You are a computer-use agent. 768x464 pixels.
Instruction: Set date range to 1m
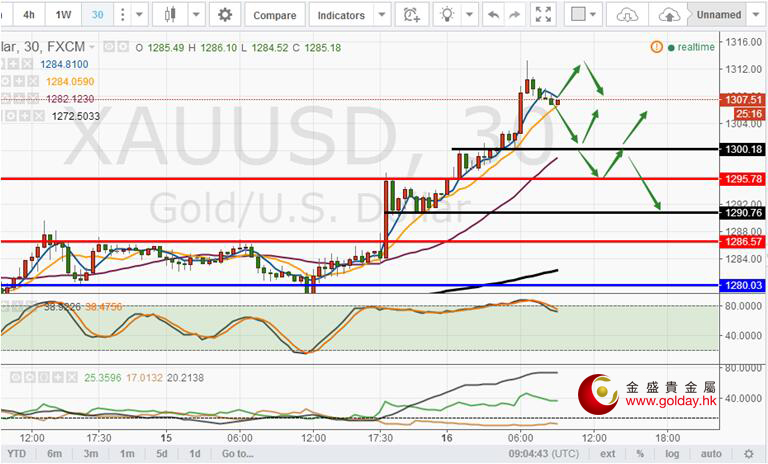(x=127, y=454)
